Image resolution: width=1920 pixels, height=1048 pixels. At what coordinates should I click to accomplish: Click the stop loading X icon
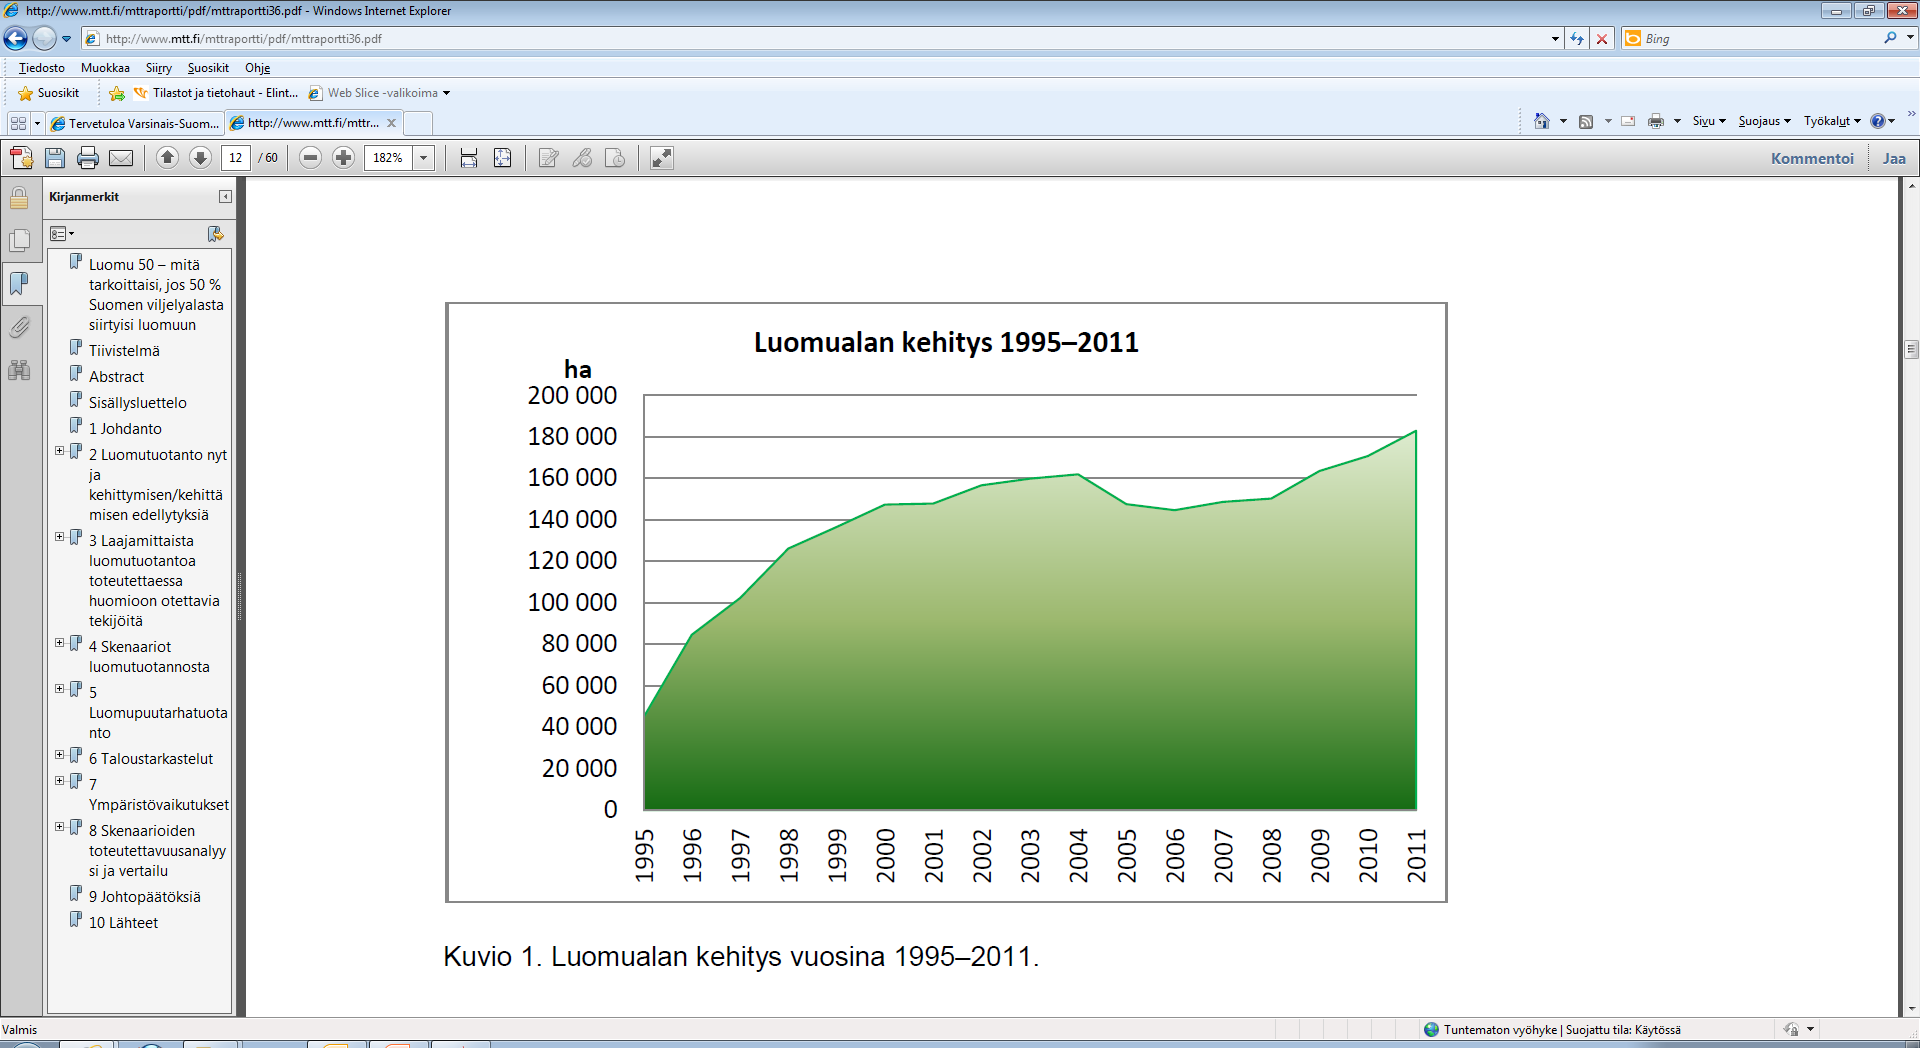[1602, 39]
